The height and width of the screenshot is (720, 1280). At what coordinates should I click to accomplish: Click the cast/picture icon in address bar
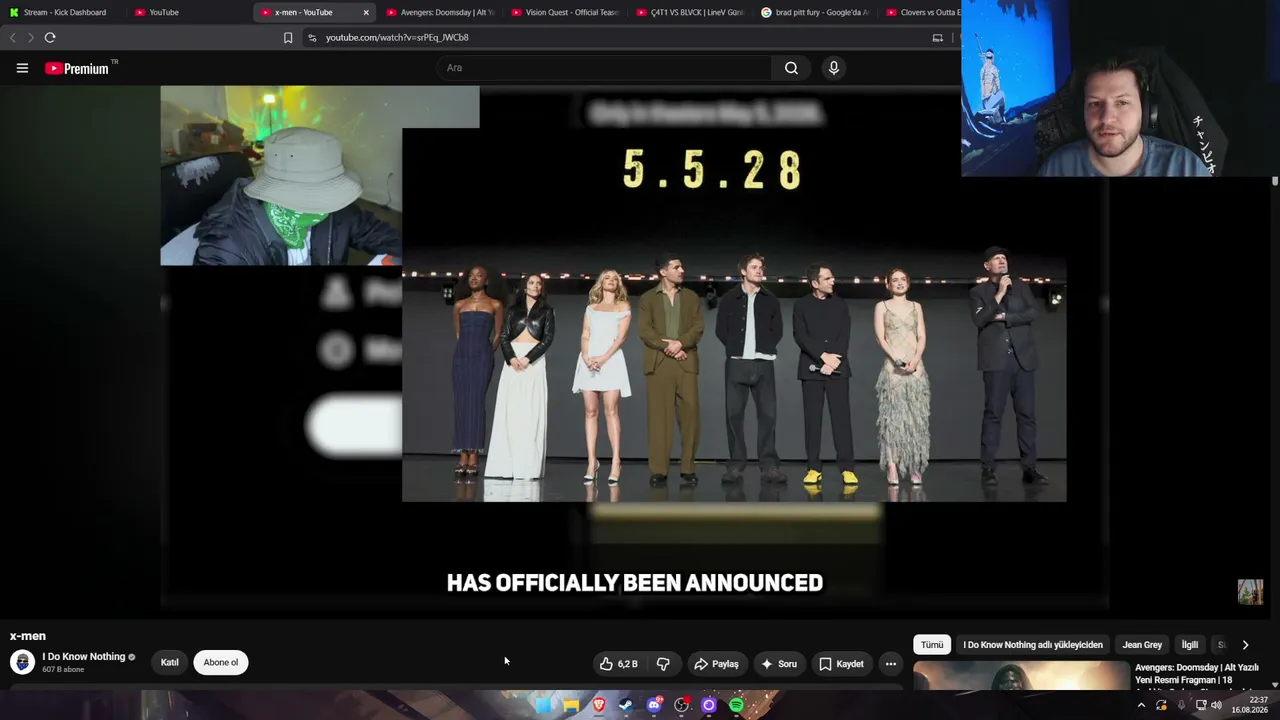[937, 37]
